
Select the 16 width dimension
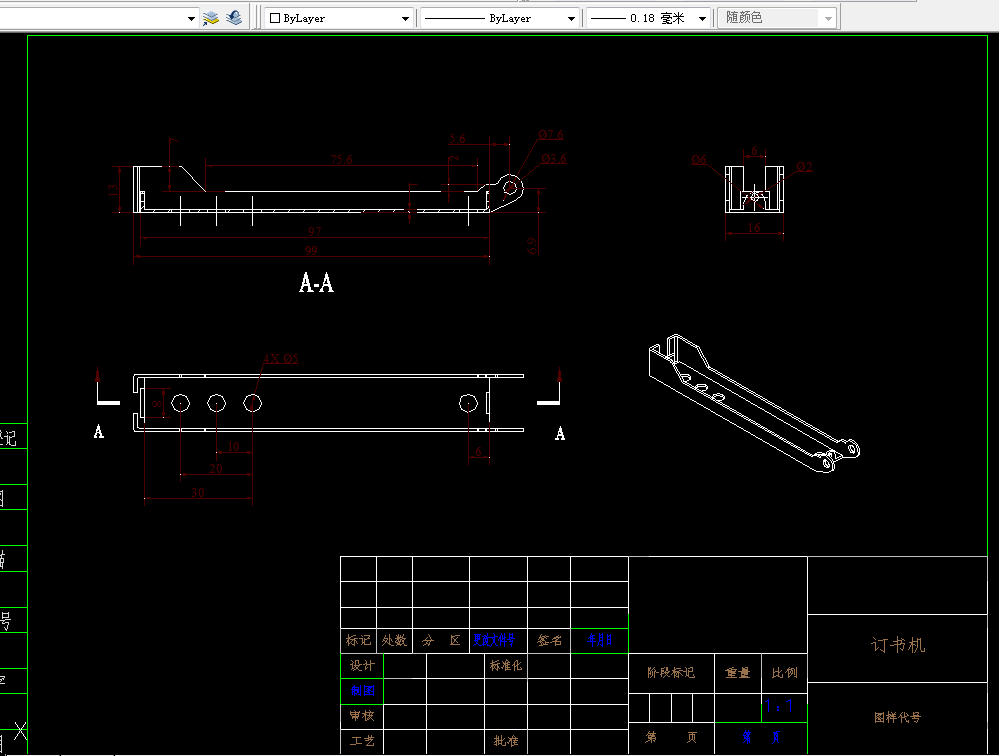tap(754, 227)
